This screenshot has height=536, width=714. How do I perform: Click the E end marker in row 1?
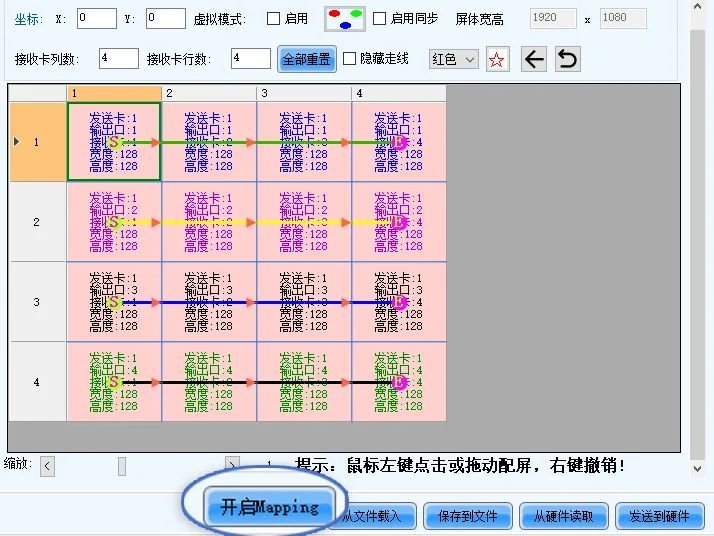pos(399,143)
